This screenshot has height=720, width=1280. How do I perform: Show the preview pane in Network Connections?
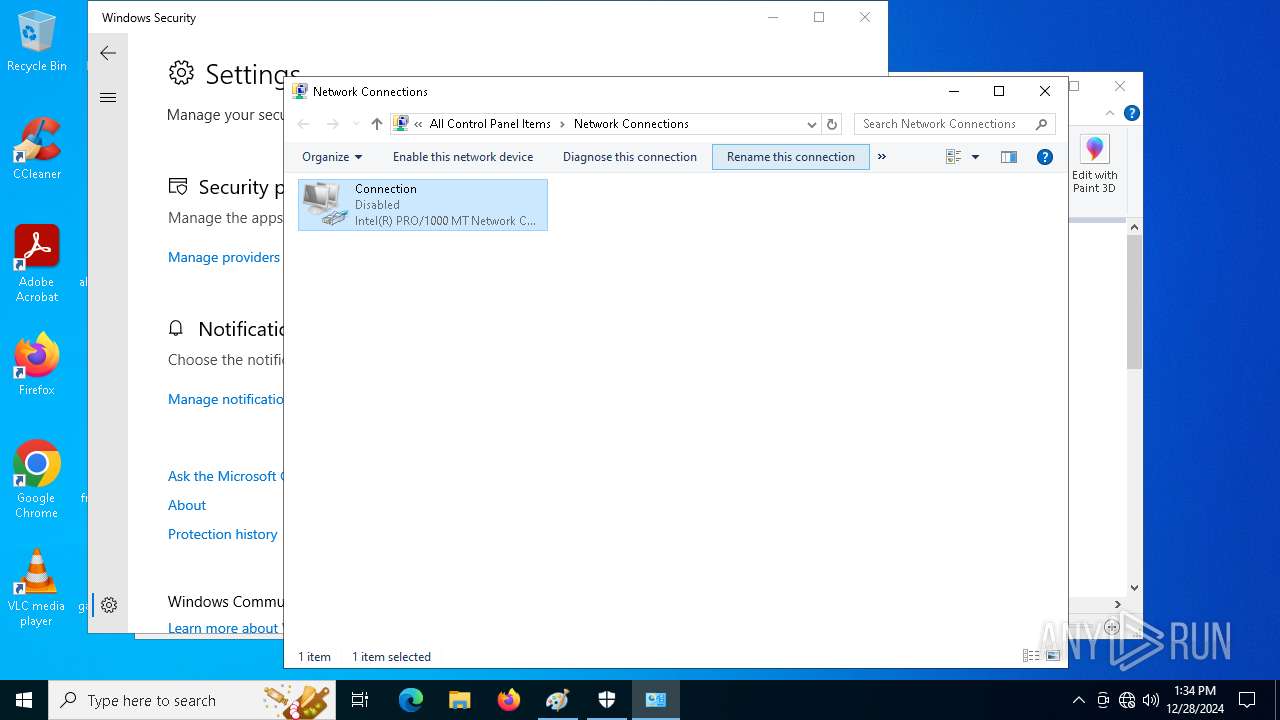[1009, 157]
